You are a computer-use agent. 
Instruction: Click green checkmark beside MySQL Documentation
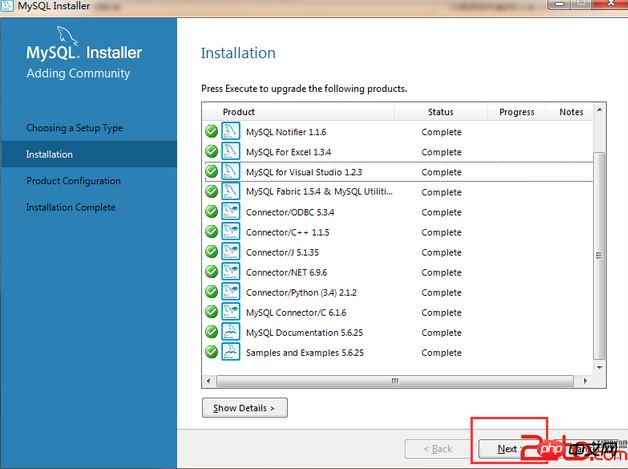point(211,332)
